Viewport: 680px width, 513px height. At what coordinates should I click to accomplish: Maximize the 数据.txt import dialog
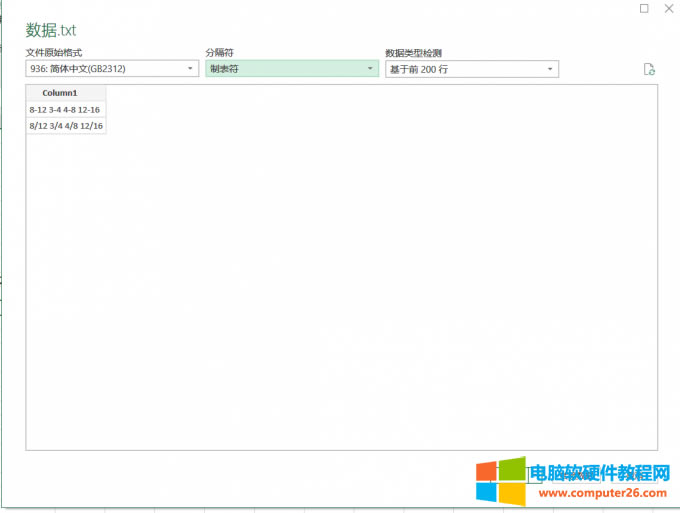(643, 9)
